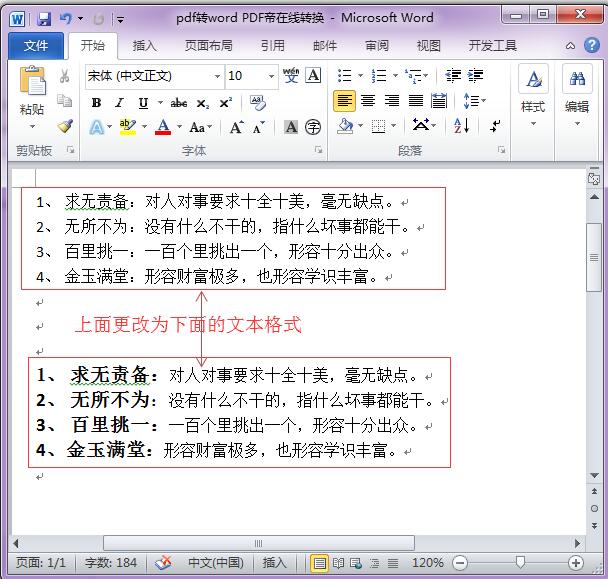Click the horizontal scrollbar thumb
The width and height of the screenshot is (608, 579).
[x=259, y=543]
